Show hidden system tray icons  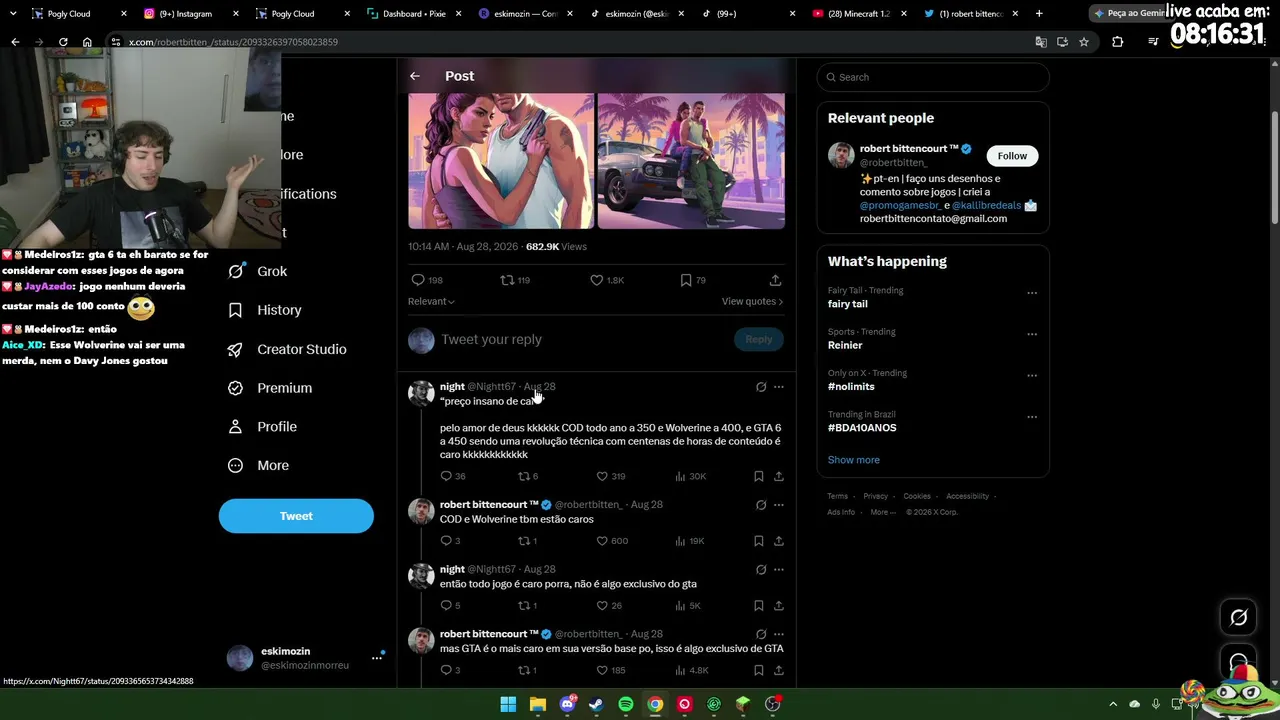click(1113, 704)
